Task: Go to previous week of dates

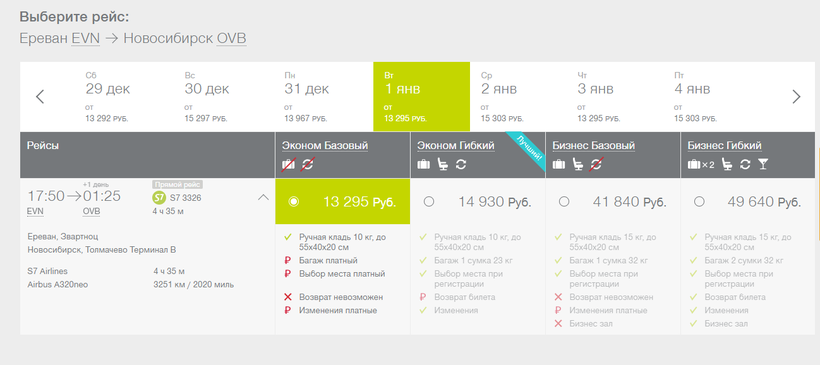Action: [40, 97]
